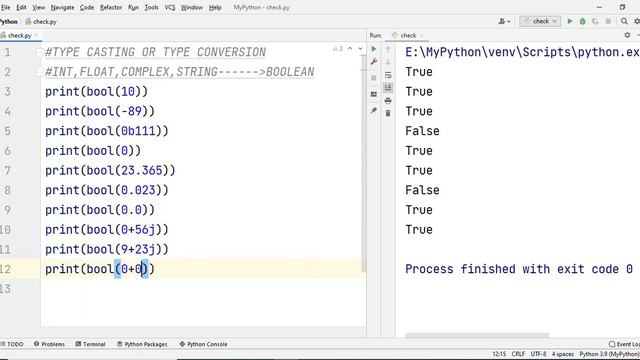Open the user account icon menu
Screen dimensions: 640x360
(504, 21)
